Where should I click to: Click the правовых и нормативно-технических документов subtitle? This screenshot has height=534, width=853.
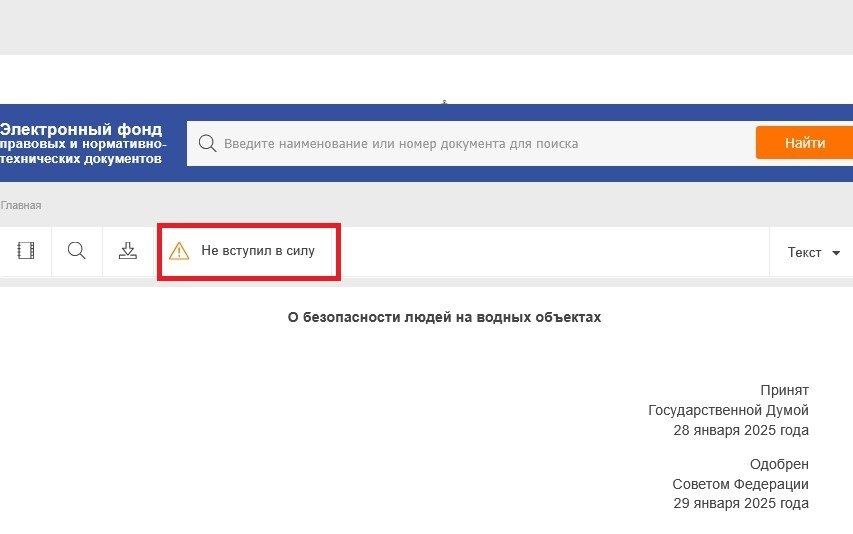83,151
